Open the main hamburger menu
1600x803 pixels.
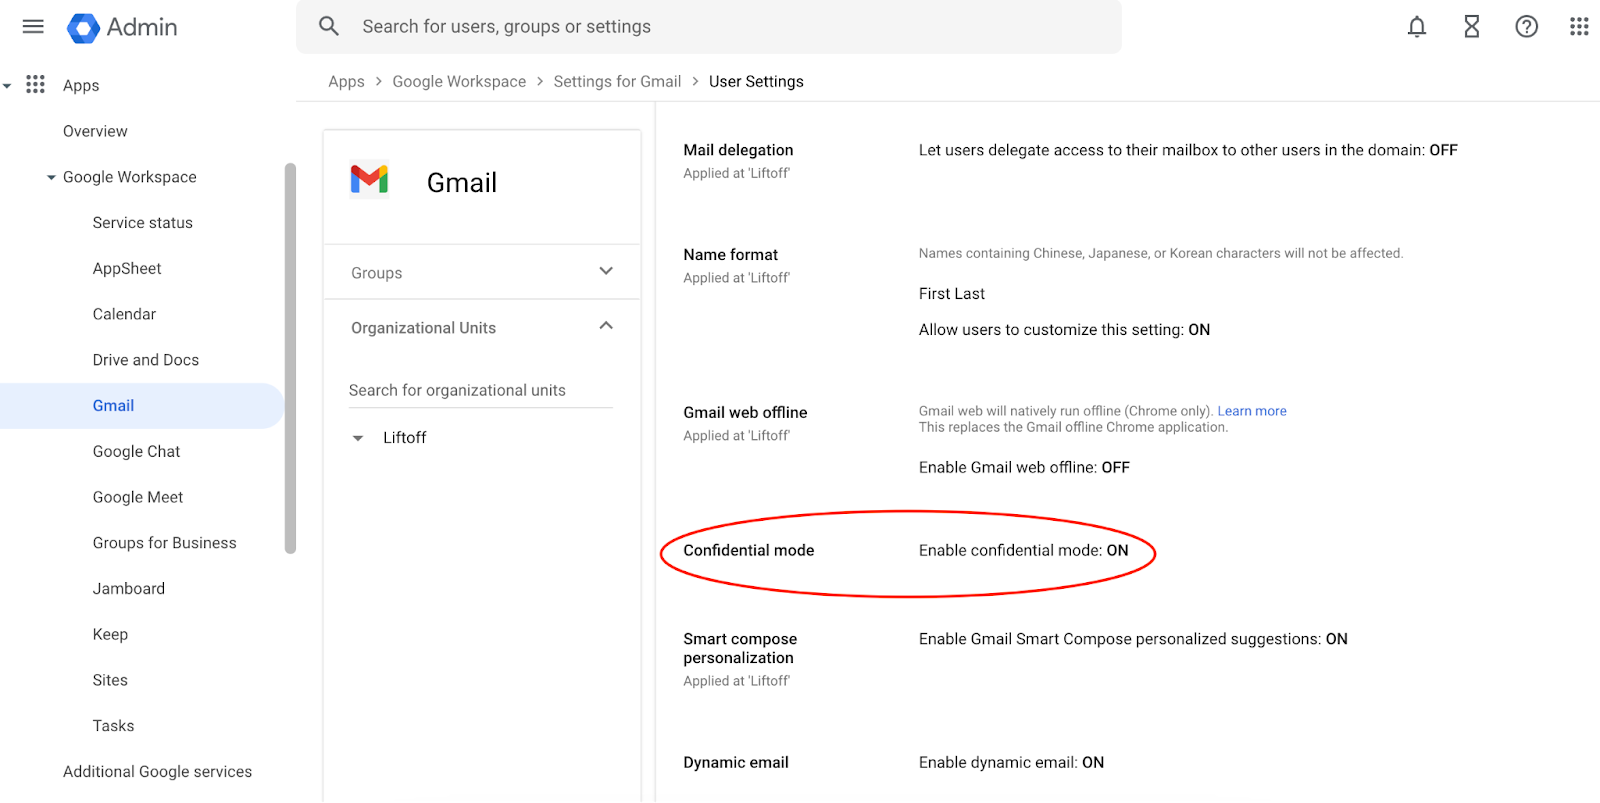33,27
